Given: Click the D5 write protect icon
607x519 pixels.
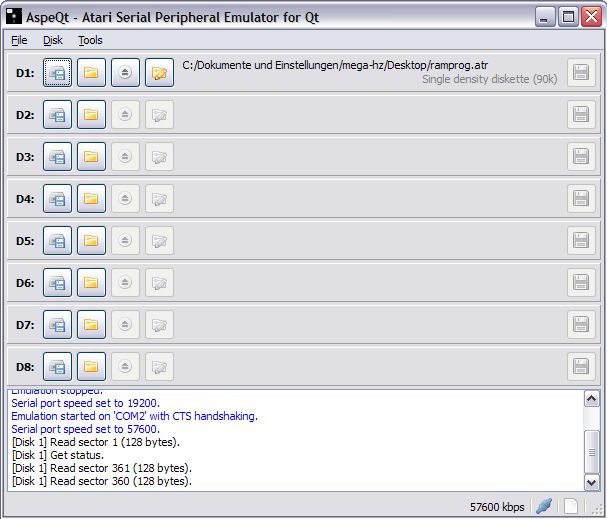Looking at the screenshot, I should click(x=159, y=241).
